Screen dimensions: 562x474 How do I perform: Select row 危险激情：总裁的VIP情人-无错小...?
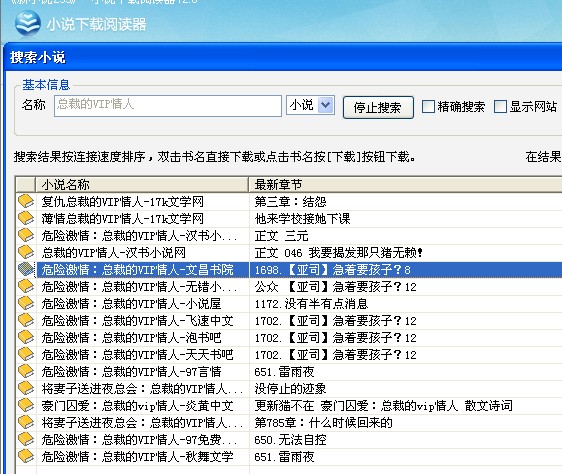point(139,286)
